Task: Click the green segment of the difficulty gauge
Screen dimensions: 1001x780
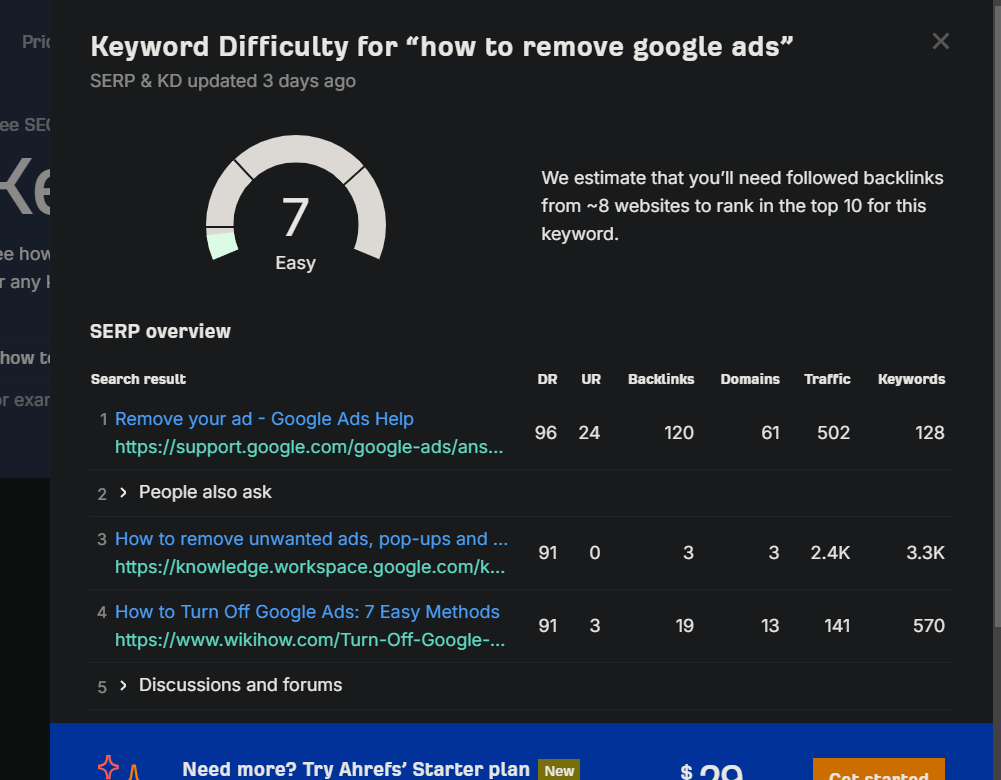Action: coord(223,244)
